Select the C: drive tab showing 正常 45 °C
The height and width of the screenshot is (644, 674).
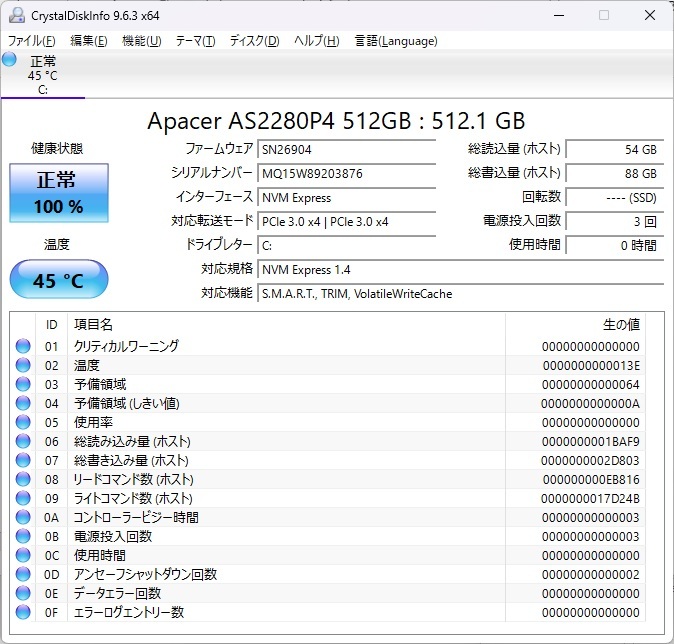43,75
